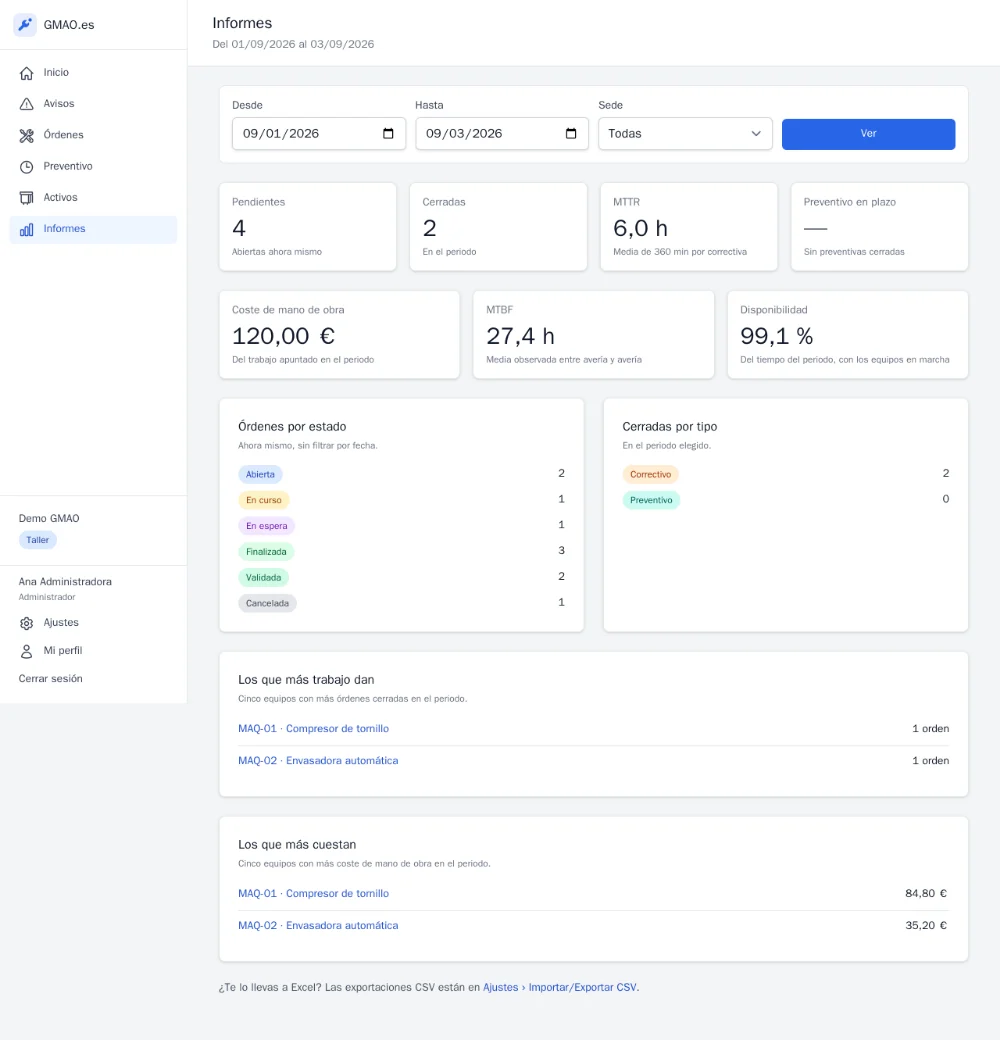
Task: Open MAQ-02 Envasadora automática in most work list
Action: 318,760
